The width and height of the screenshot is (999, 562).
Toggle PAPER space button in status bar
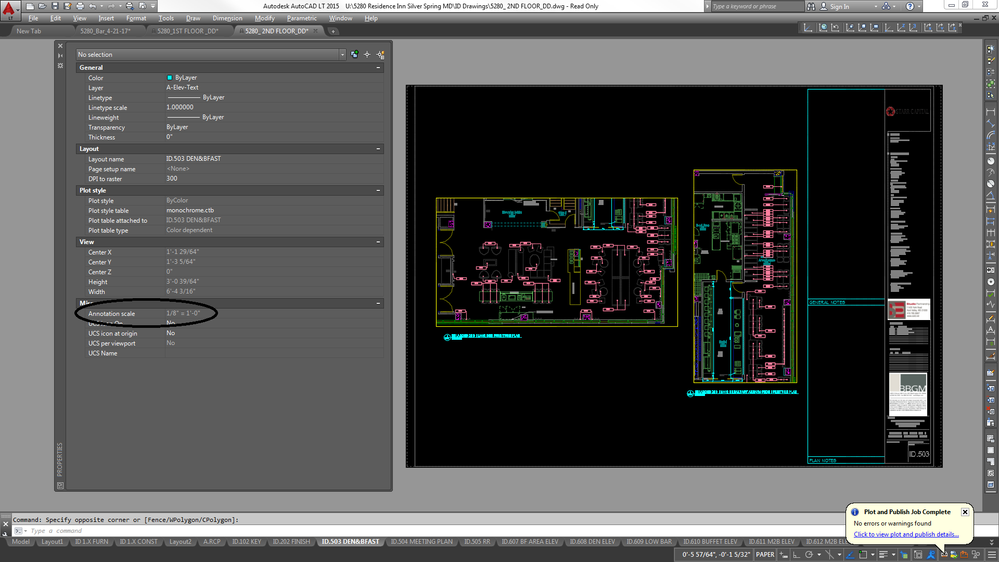point(765,554)
